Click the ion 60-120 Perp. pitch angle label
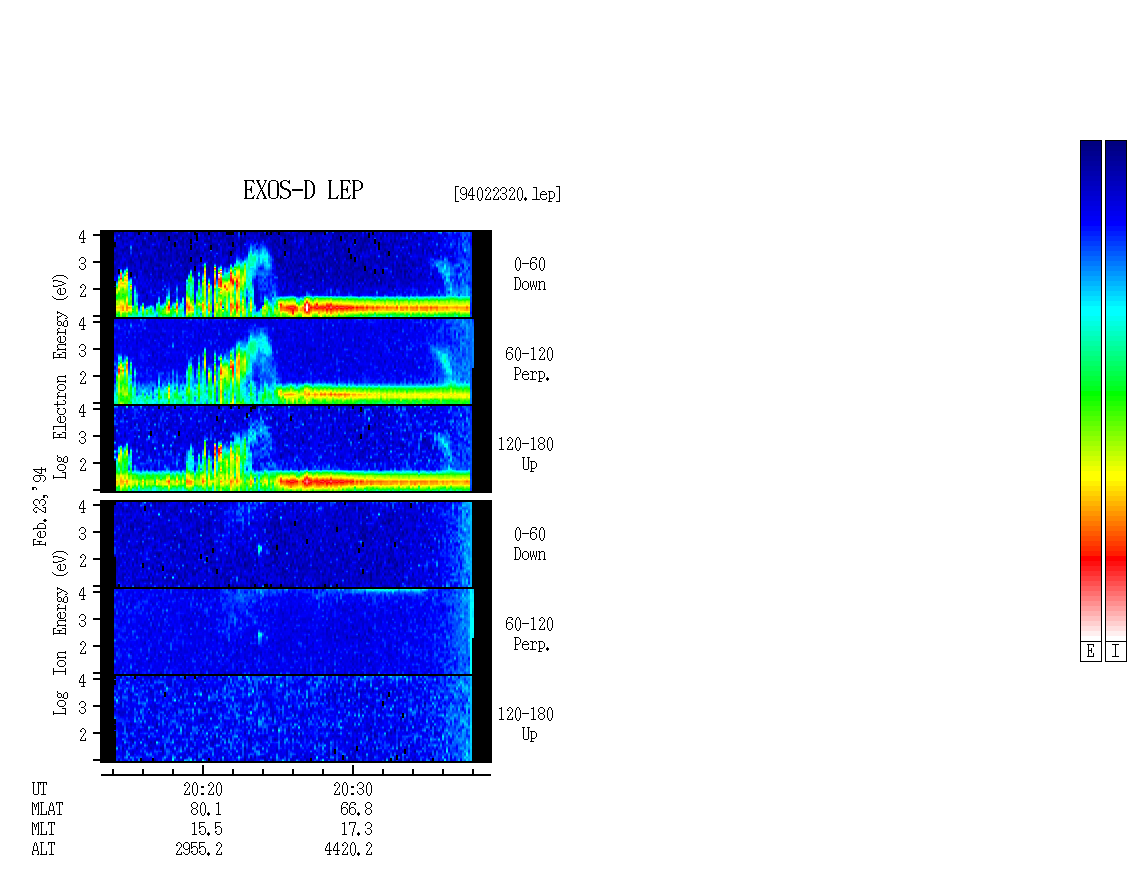This screenshot has width=1130, height=875. (x=530, y=635)
